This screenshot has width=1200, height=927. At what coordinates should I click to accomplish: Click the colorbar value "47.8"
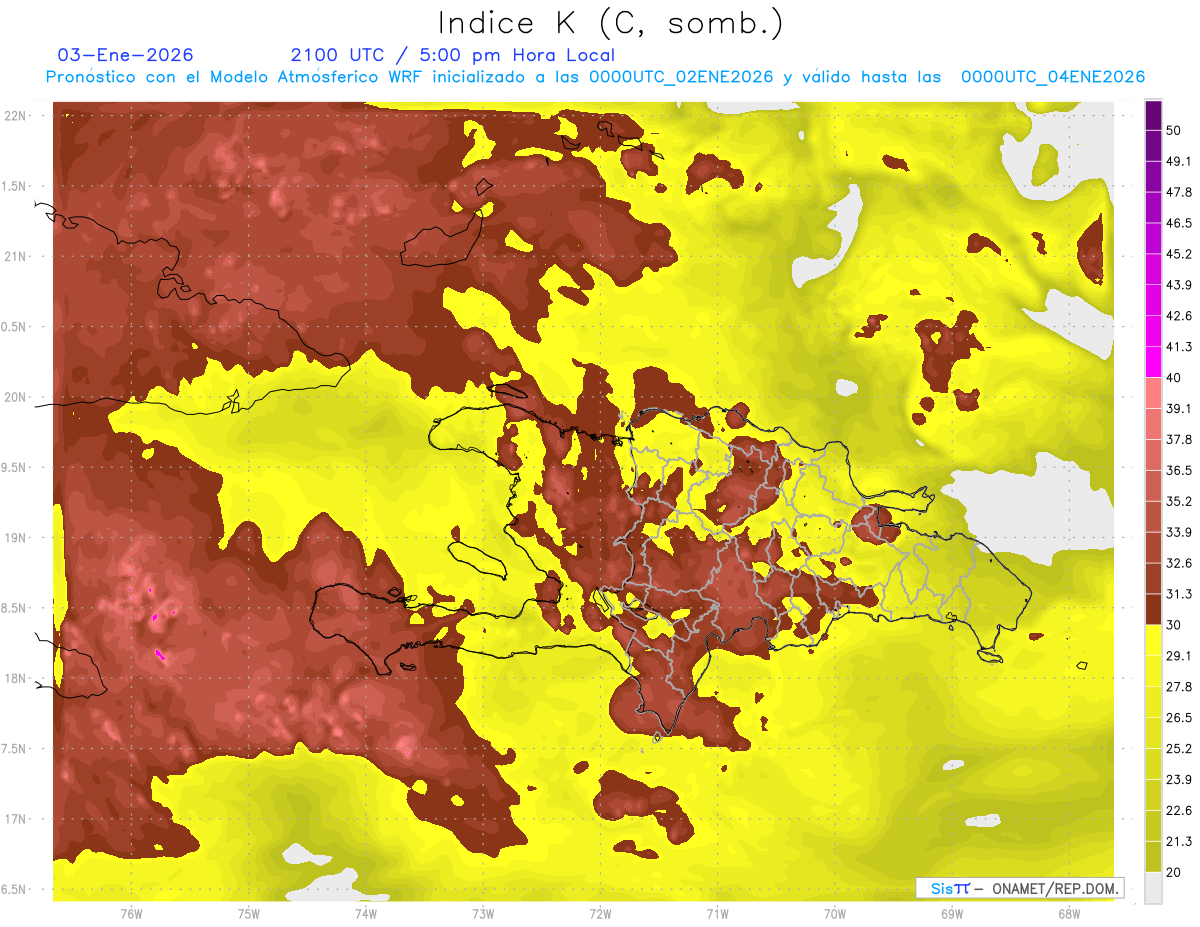[1178, 192]
